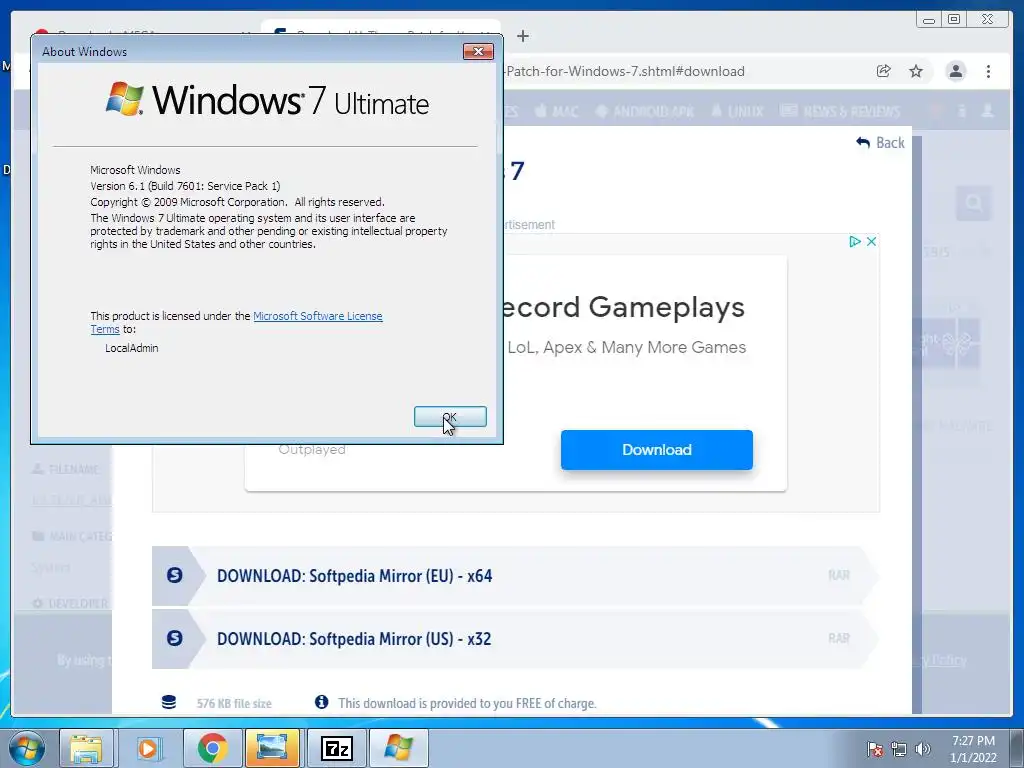Open NEWS & REVIEWS in Softpedia navigation
This screenshot has width=1024, height=768.
(840, 111)
